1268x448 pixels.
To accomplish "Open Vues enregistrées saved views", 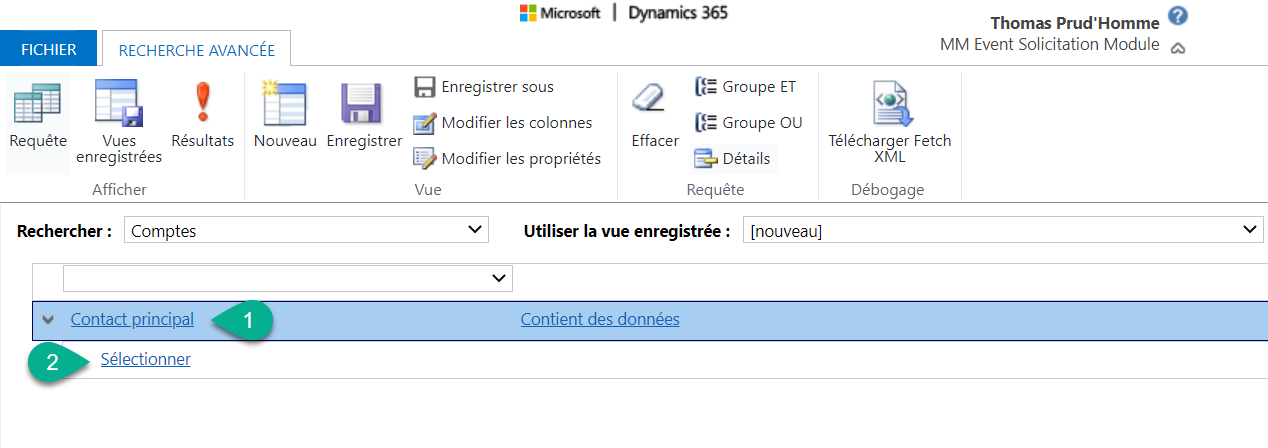I will pyautogui.click(x=119, y=105).
